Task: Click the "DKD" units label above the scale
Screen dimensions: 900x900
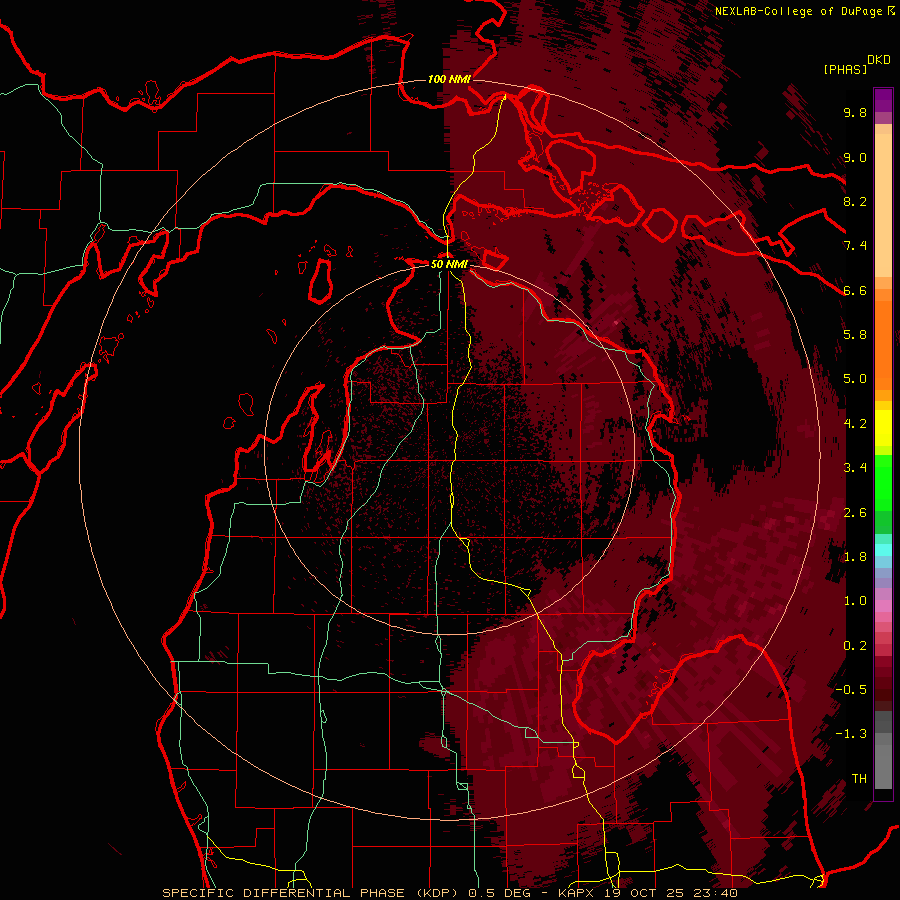Action: pyautogui.click(x=879, y=60)
